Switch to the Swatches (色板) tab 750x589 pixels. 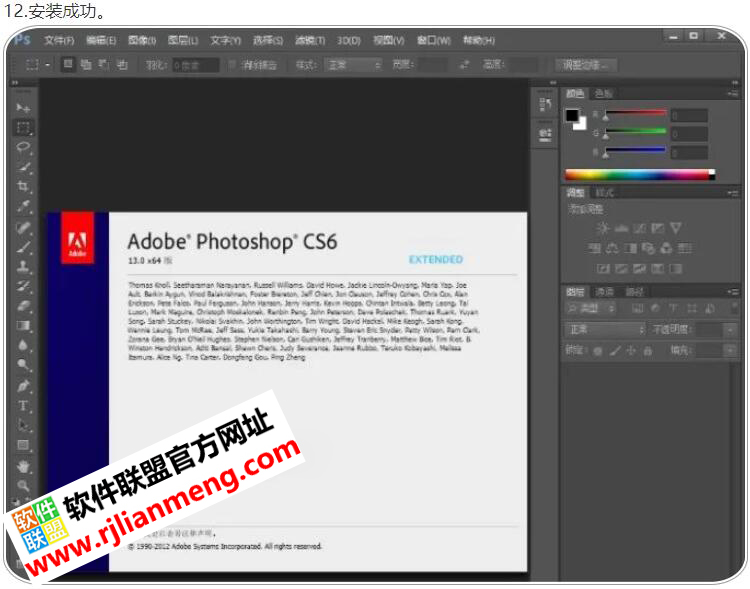coord(603,93)
